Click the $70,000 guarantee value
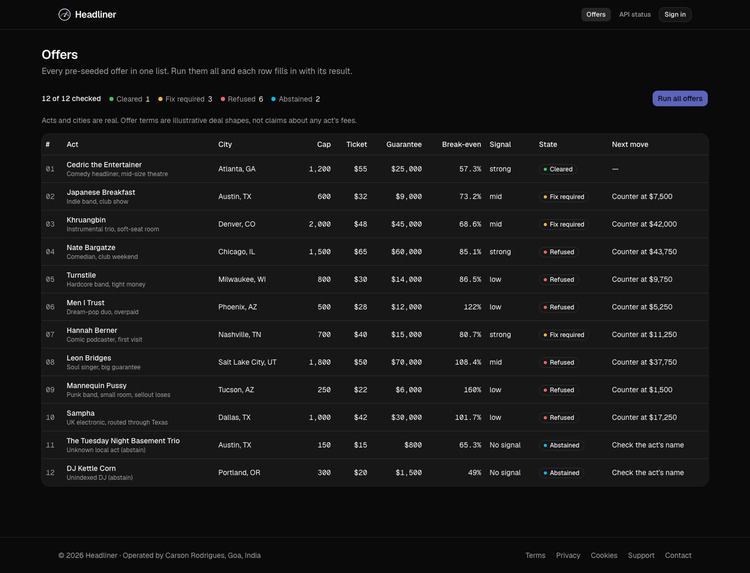This screenshot has width=750, height=573. pos(406,363)
